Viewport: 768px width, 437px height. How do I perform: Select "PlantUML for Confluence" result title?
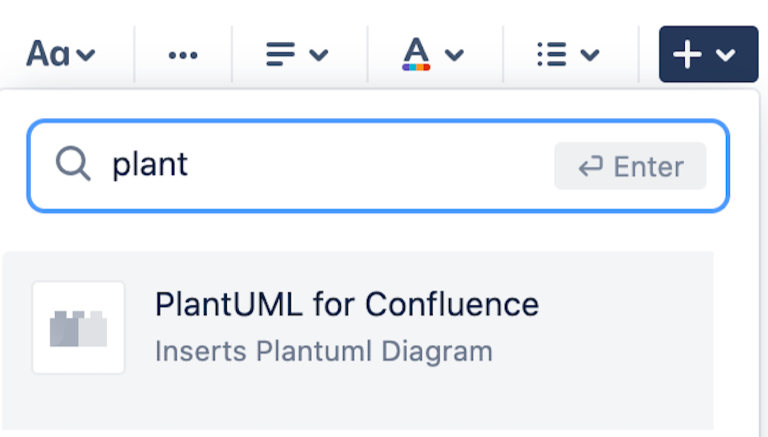point(346,304)
